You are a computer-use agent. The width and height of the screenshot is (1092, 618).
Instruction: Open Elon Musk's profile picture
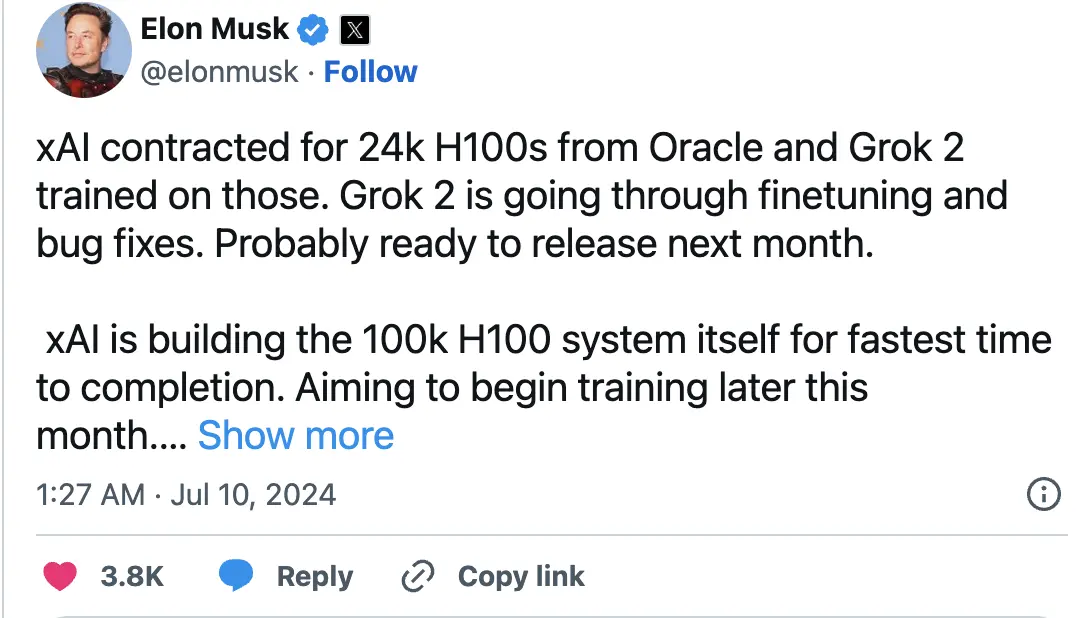[84, 50]
